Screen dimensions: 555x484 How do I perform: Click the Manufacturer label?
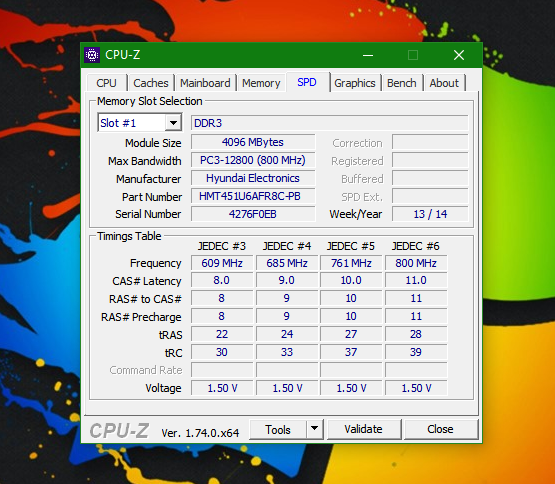tap(148, 179)
